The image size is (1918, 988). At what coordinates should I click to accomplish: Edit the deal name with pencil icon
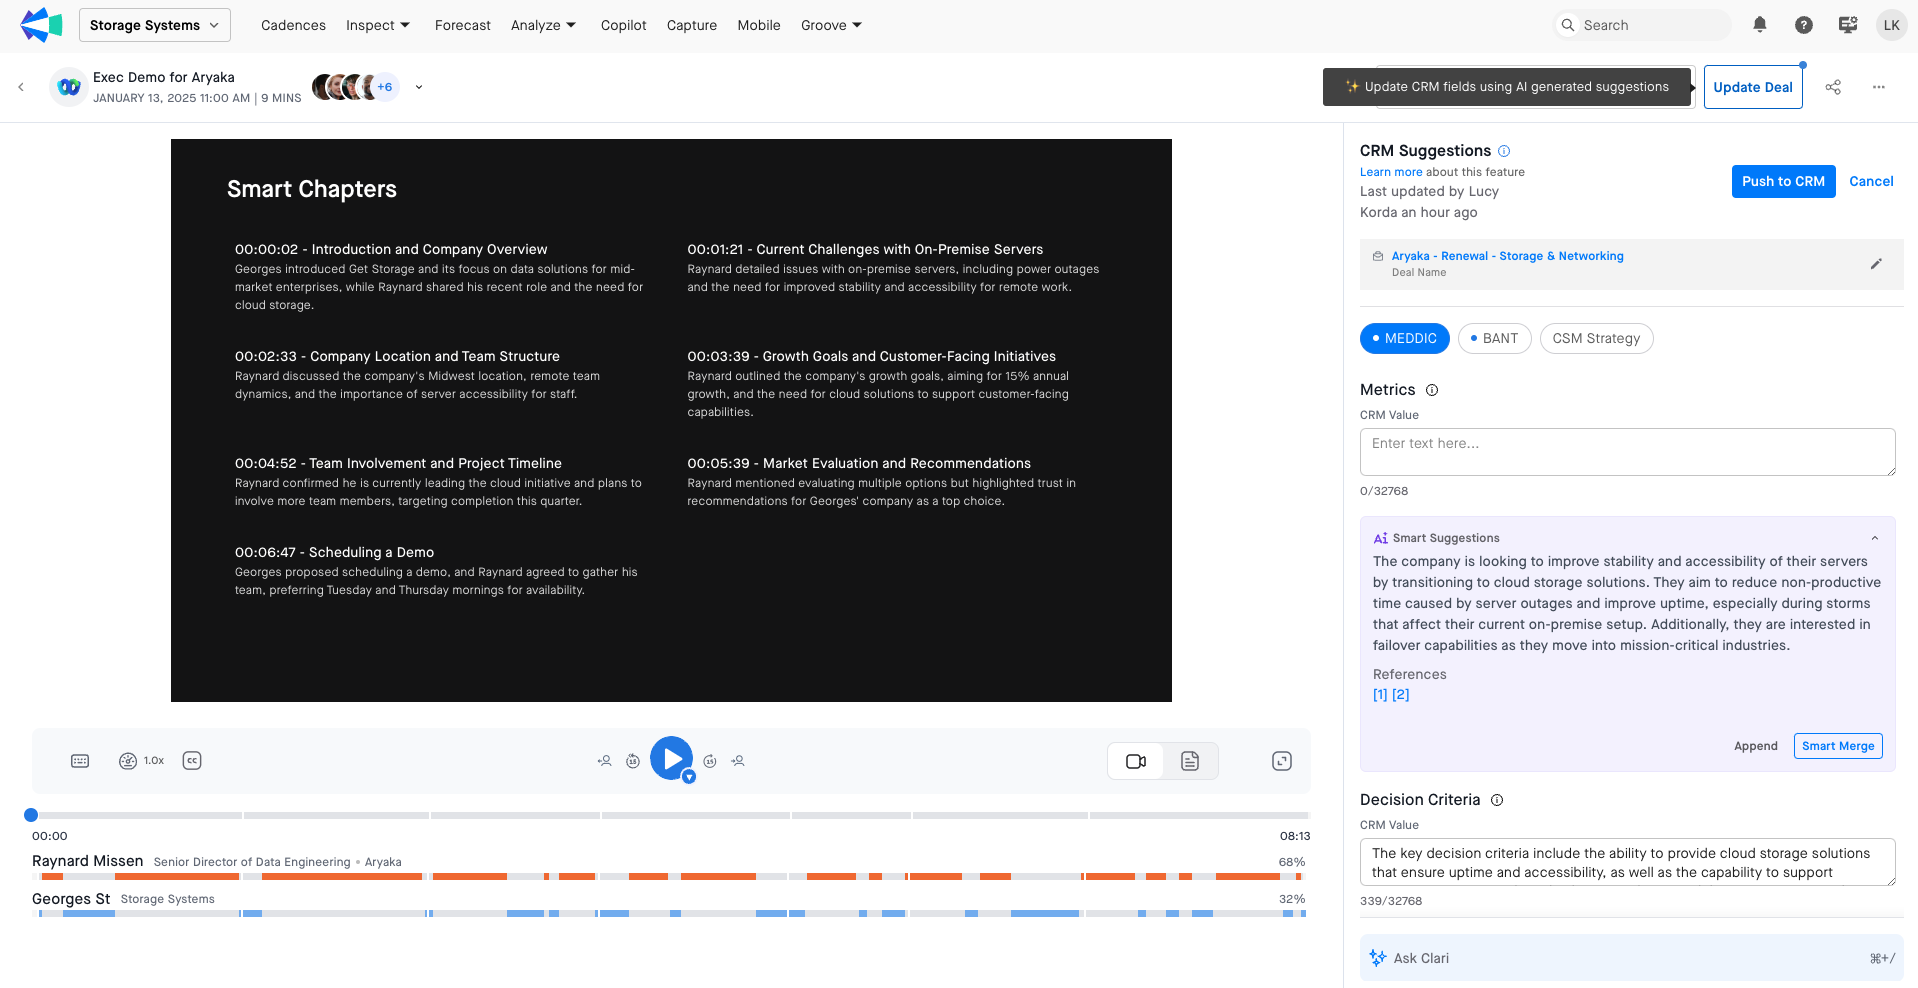click(x=1875, y=264)
